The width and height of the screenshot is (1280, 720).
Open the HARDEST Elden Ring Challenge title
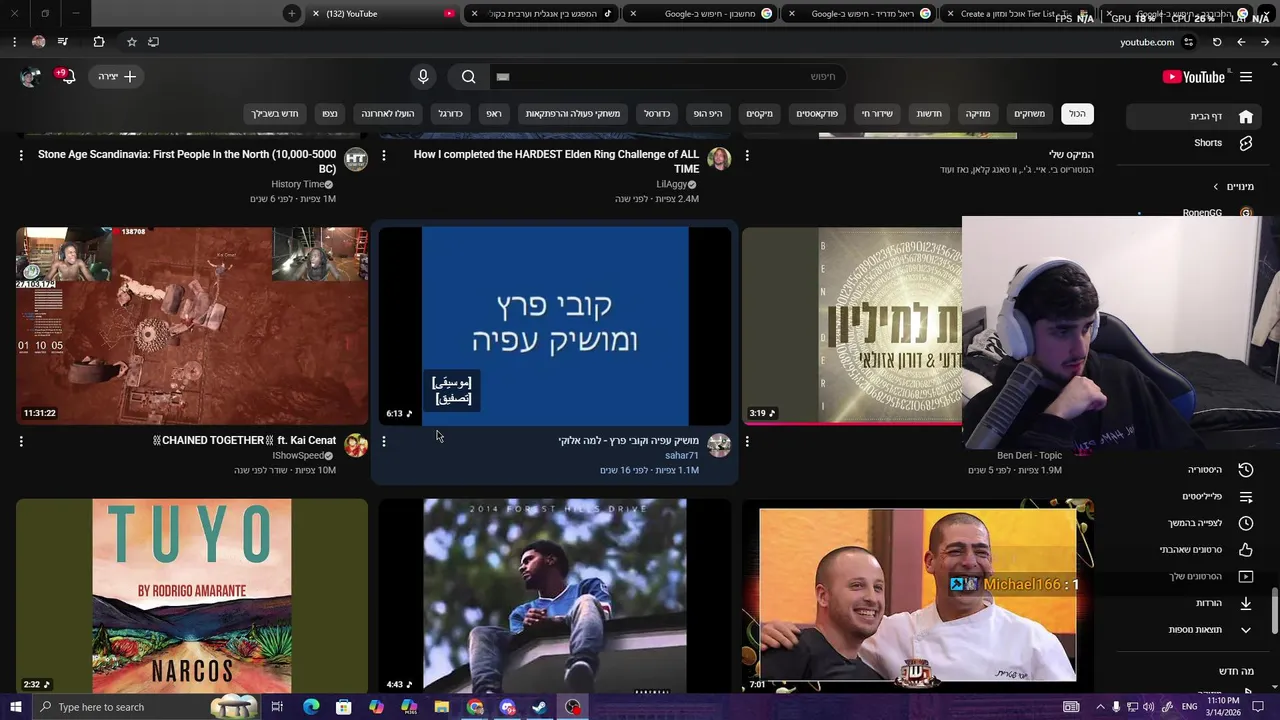tap(556, 162)
